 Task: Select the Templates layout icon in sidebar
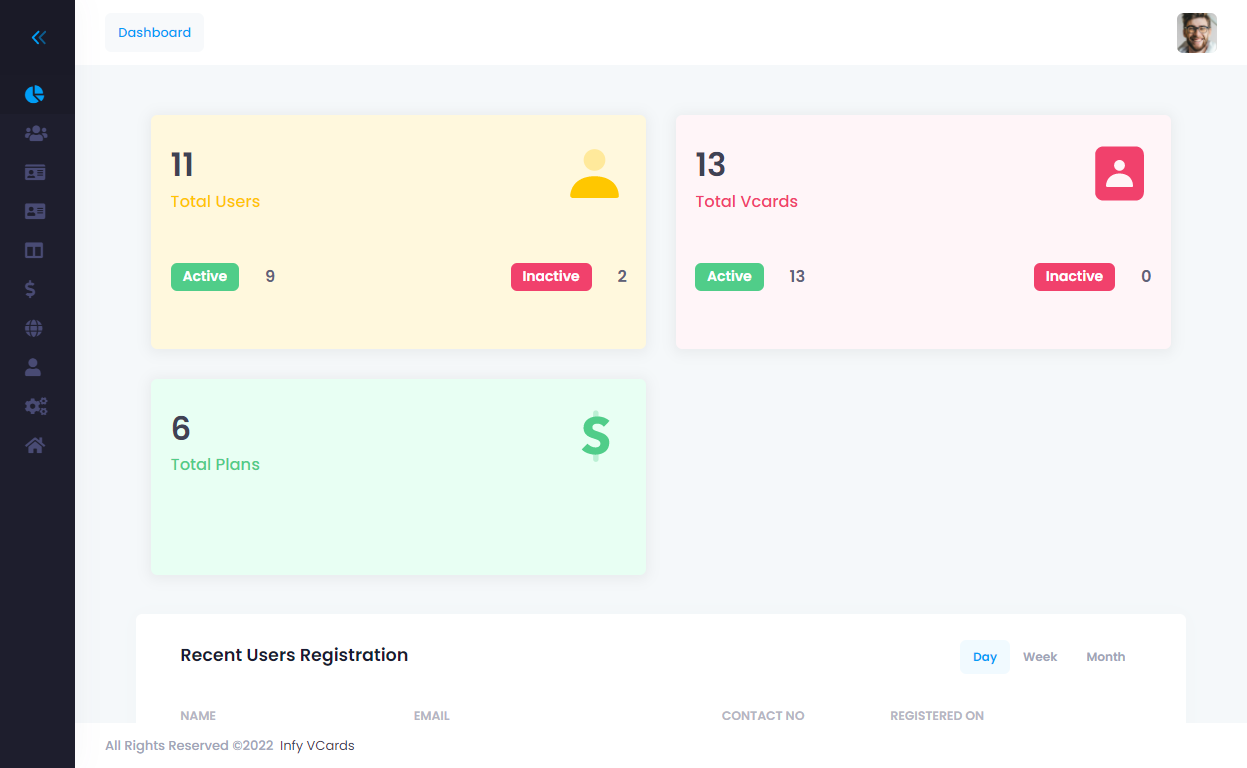[34, 250]
